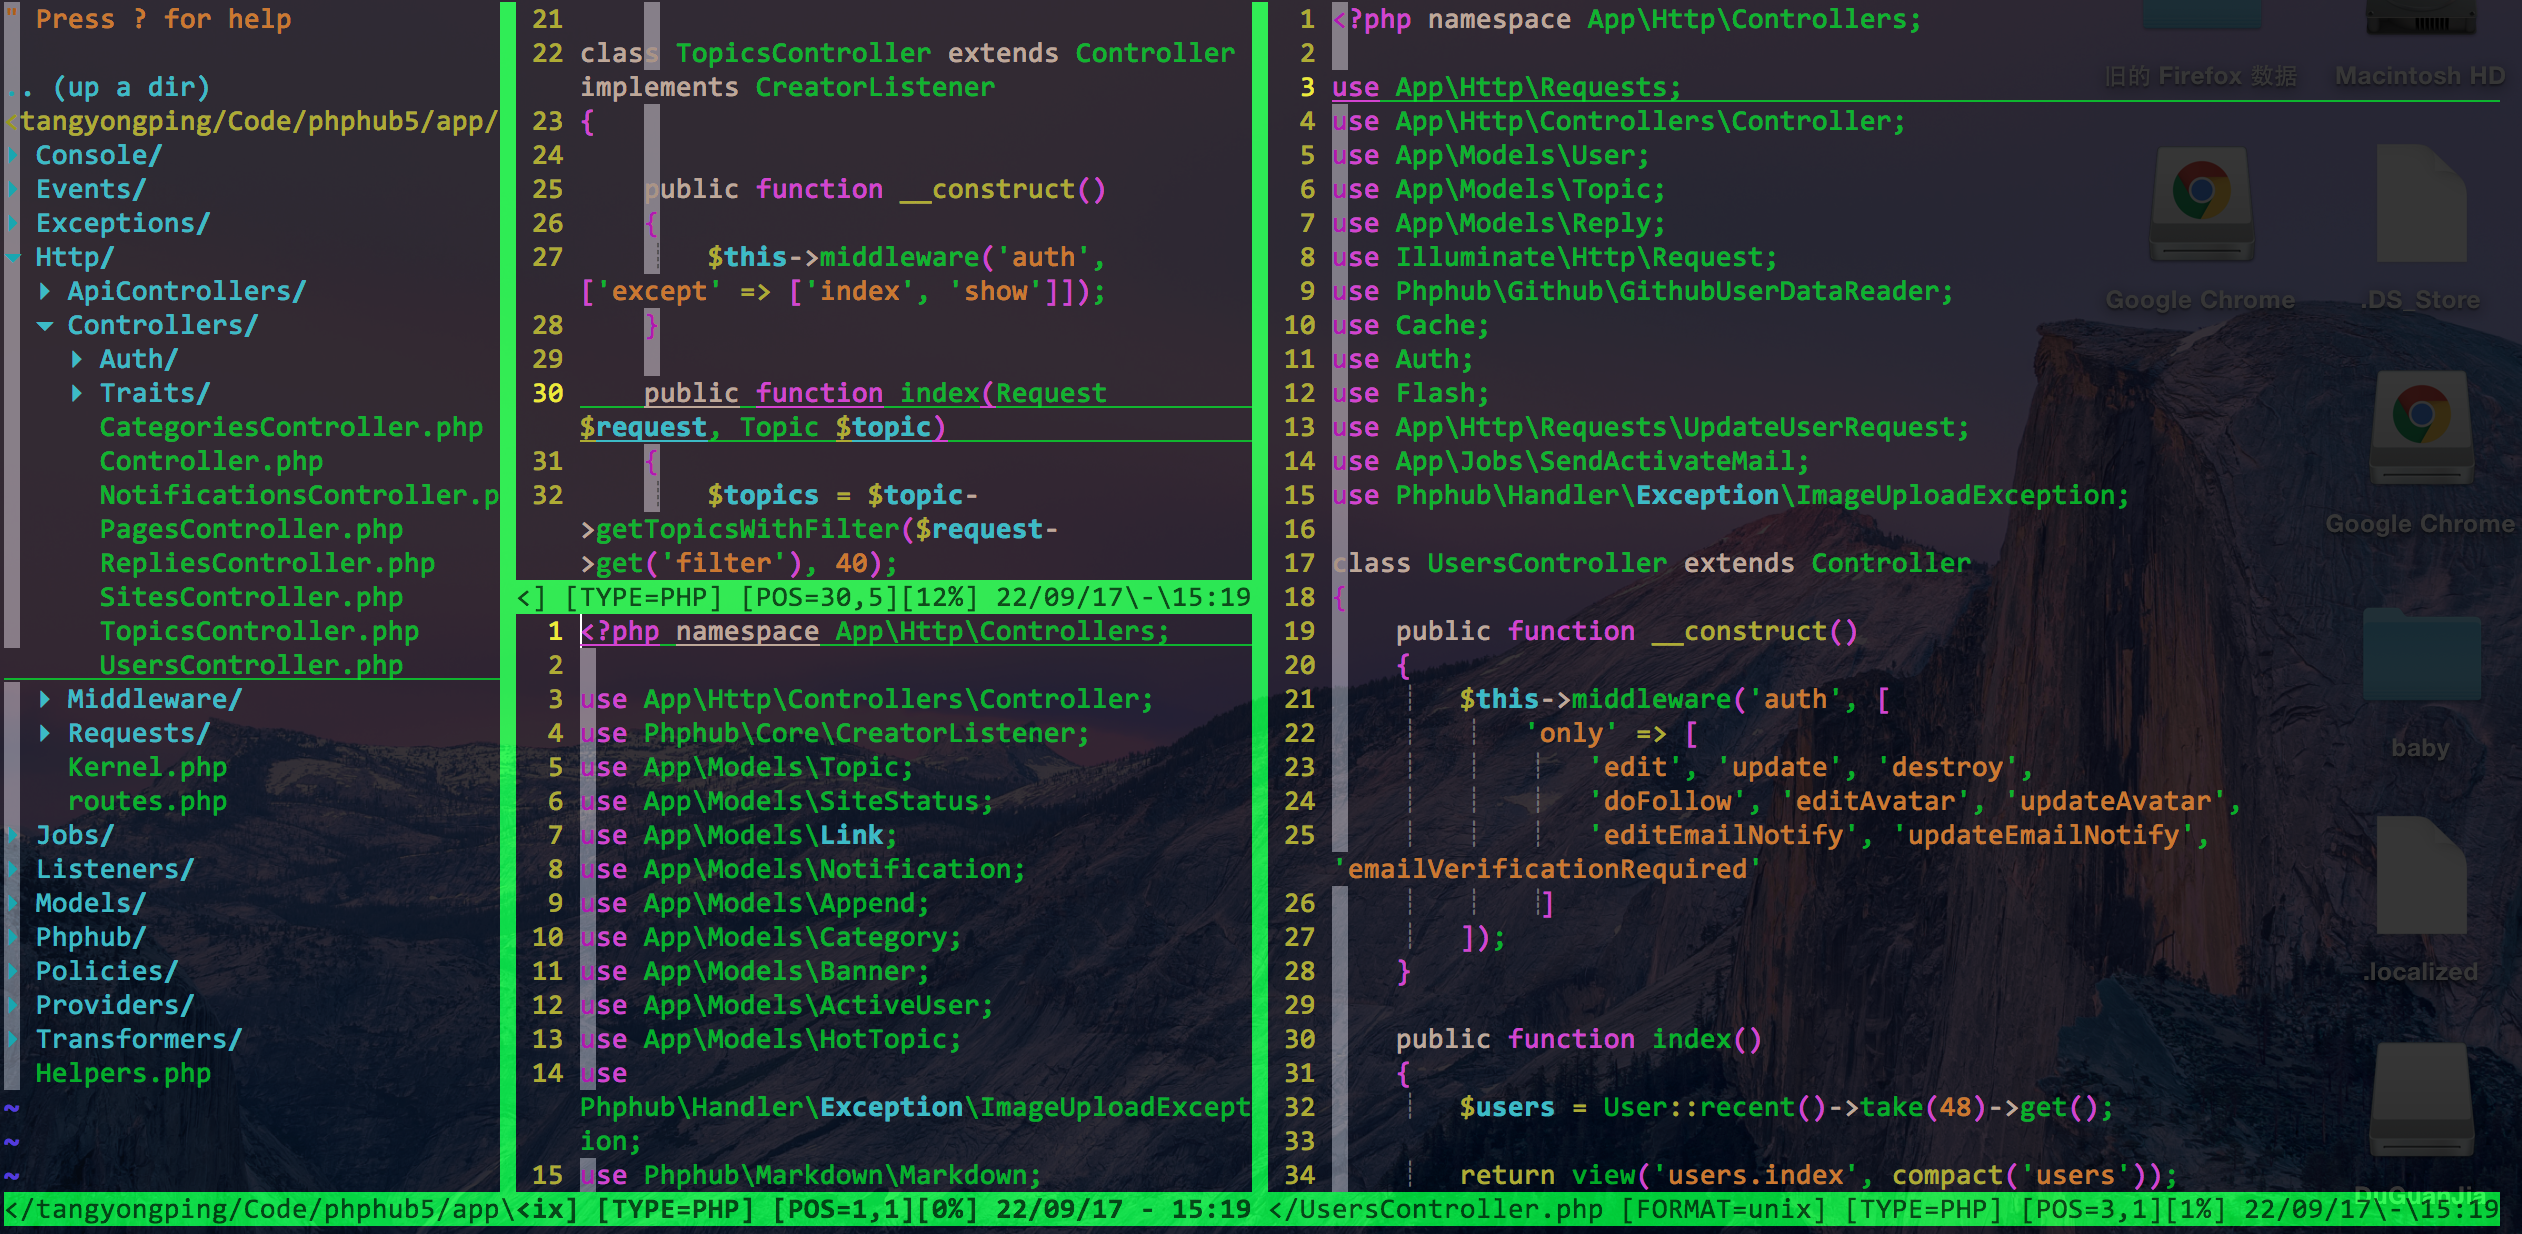Image resolution: width=2522 pixels, height=1234 pixels.
Task: Expand the Traits folder arrow
Action: (77, 393)
